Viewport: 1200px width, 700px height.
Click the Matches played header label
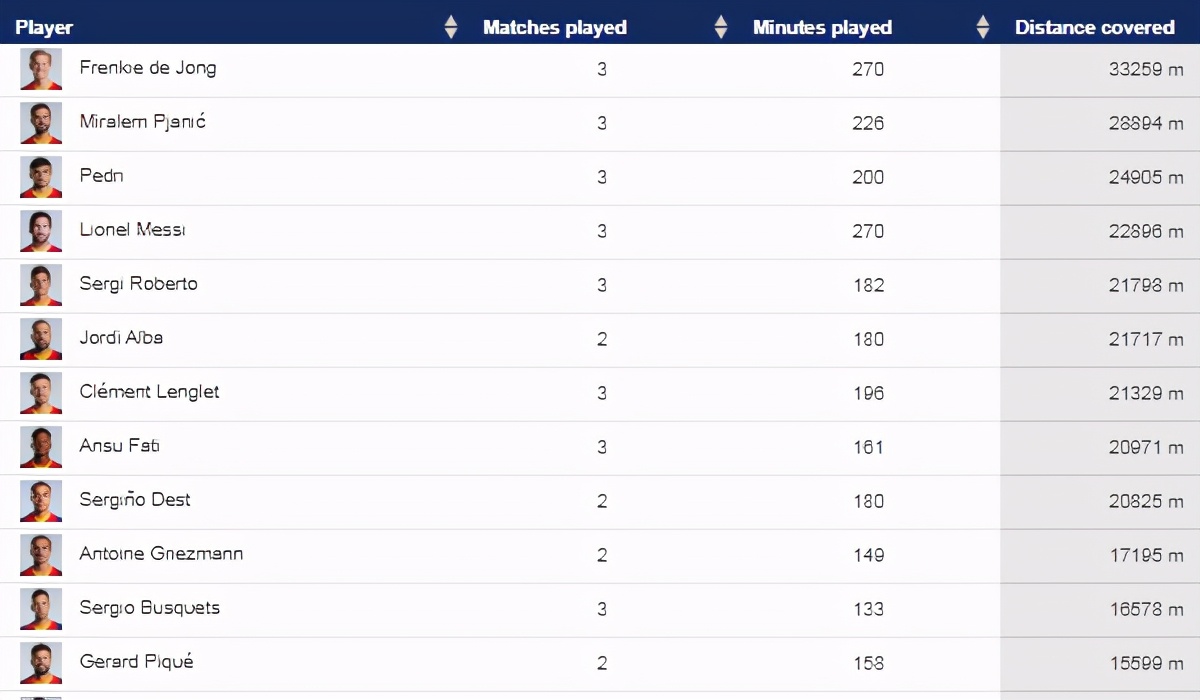555,28
